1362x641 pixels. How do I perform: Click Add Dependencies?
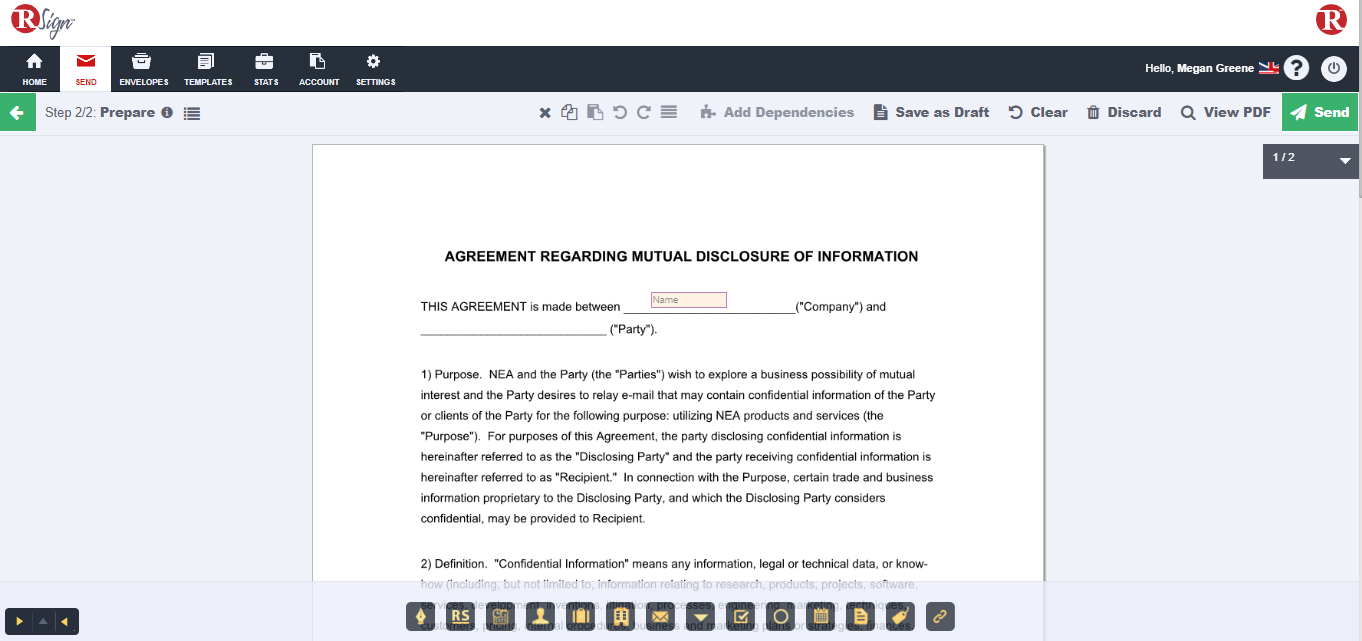click(777, 112)
